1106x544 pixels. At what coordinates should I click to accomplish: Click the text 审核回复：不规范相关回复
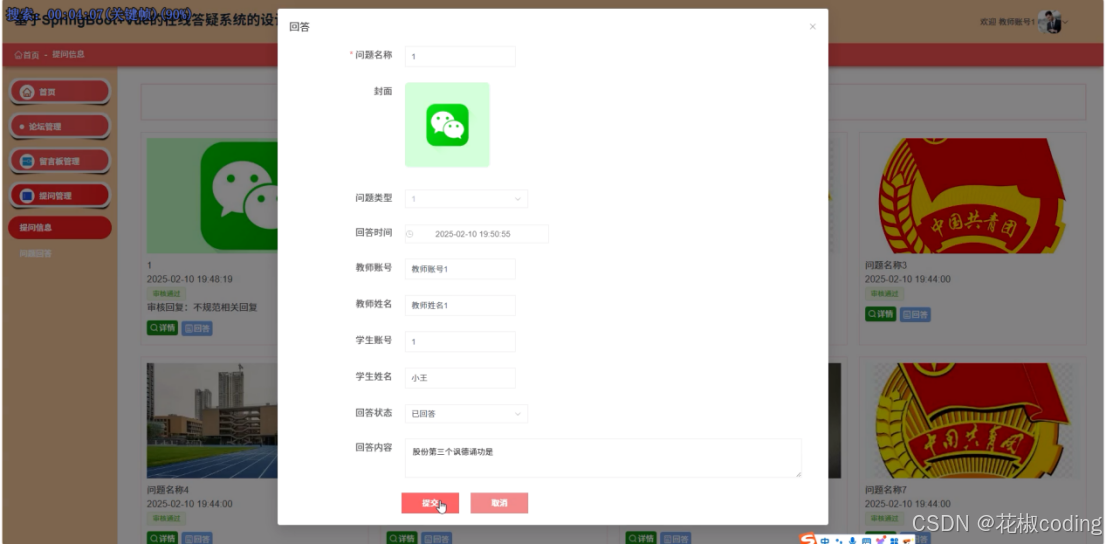point(202,308)
